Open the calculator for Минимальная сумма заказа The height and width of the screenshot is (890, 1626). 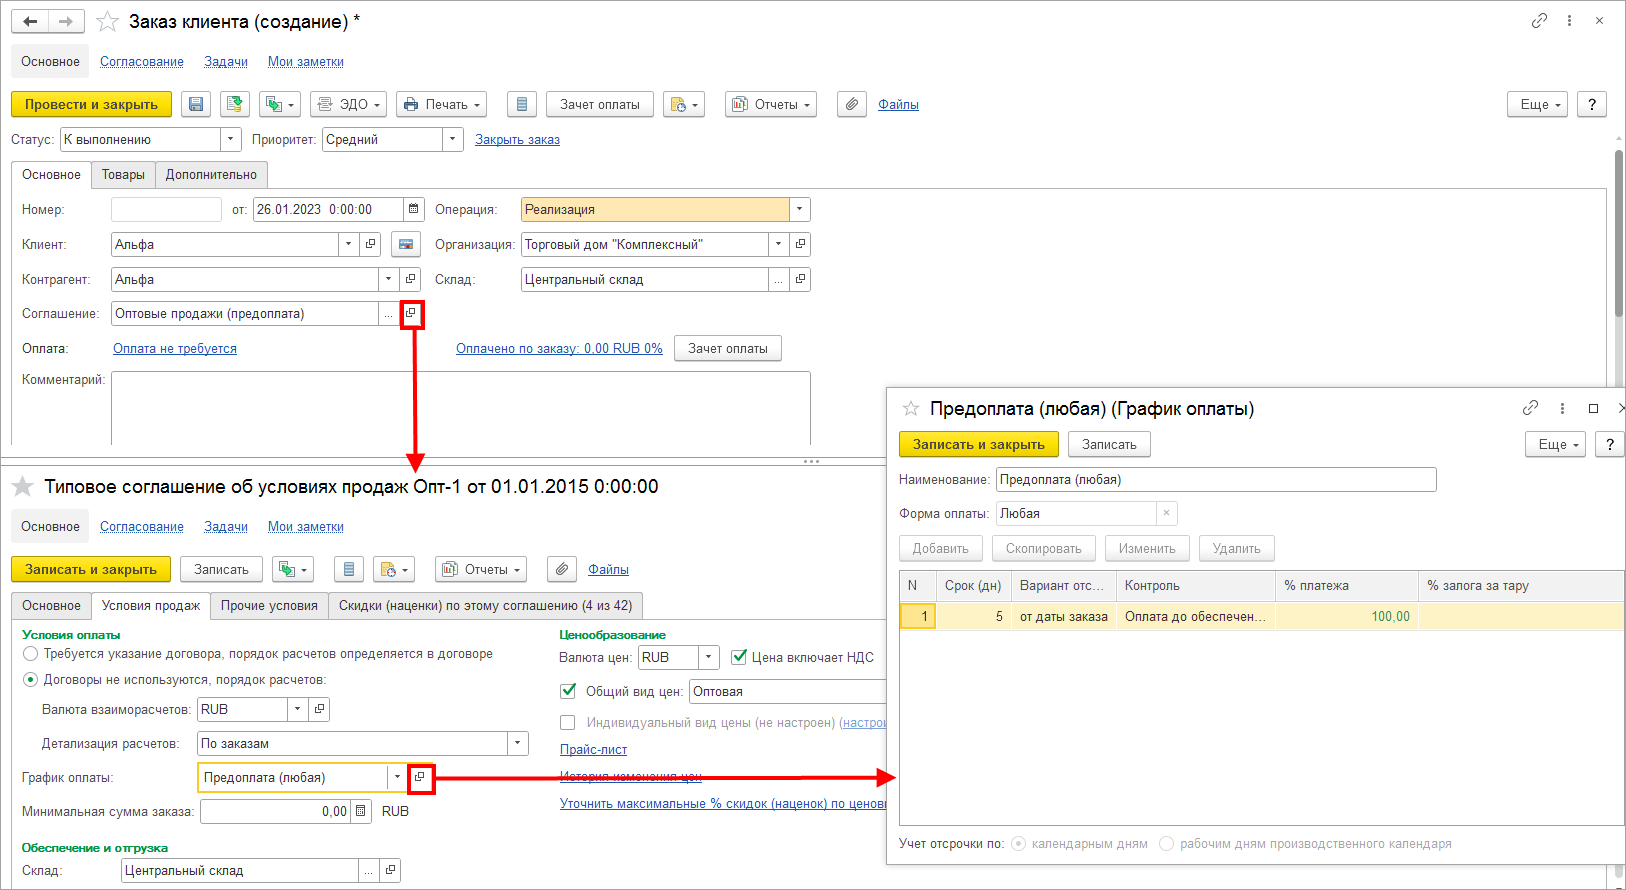pos(361,811)
